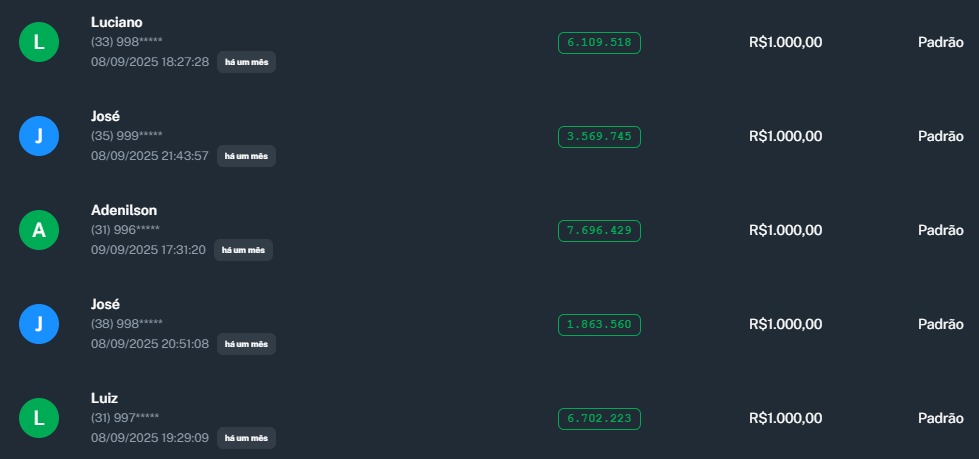Click the number tag 1.863.560
The height and width of the screenshot is (459, 979).
[x=599, y=324]
